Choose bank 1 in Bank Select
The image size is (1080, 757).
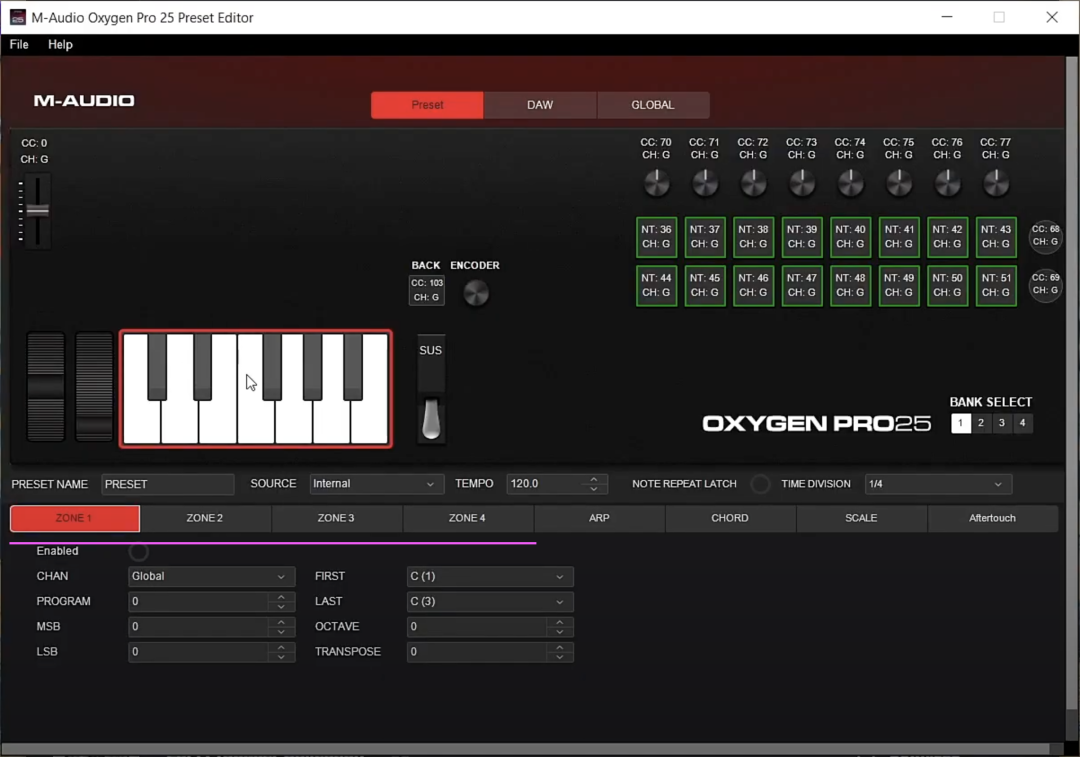tap(960, 423)
